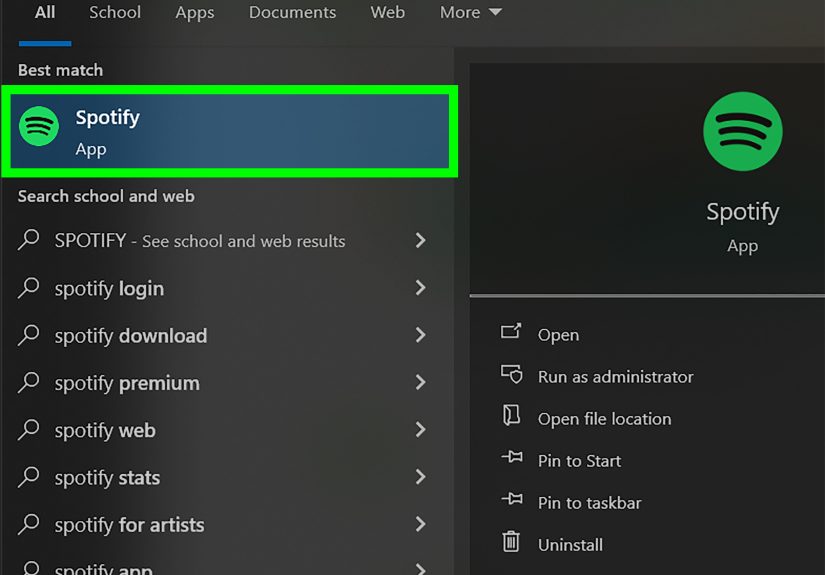
Task: Click search icon beside spotify stats
Action: [x=28, y=477]
